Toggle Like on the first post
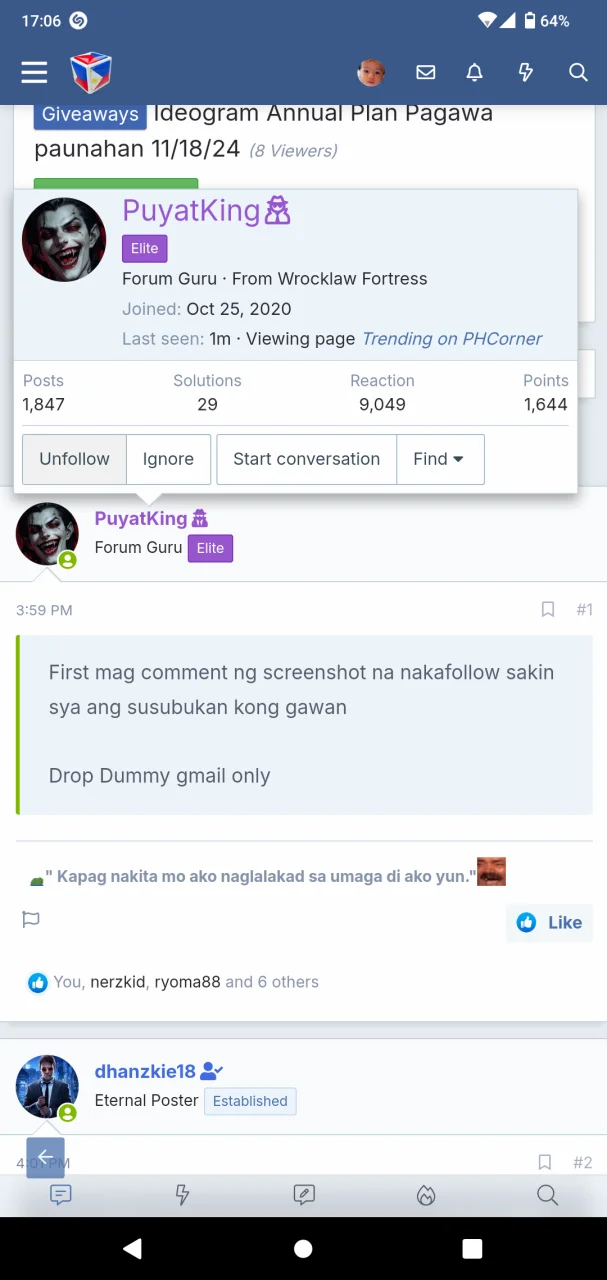This screenshot has height=1280, width=607. [549, 922]
